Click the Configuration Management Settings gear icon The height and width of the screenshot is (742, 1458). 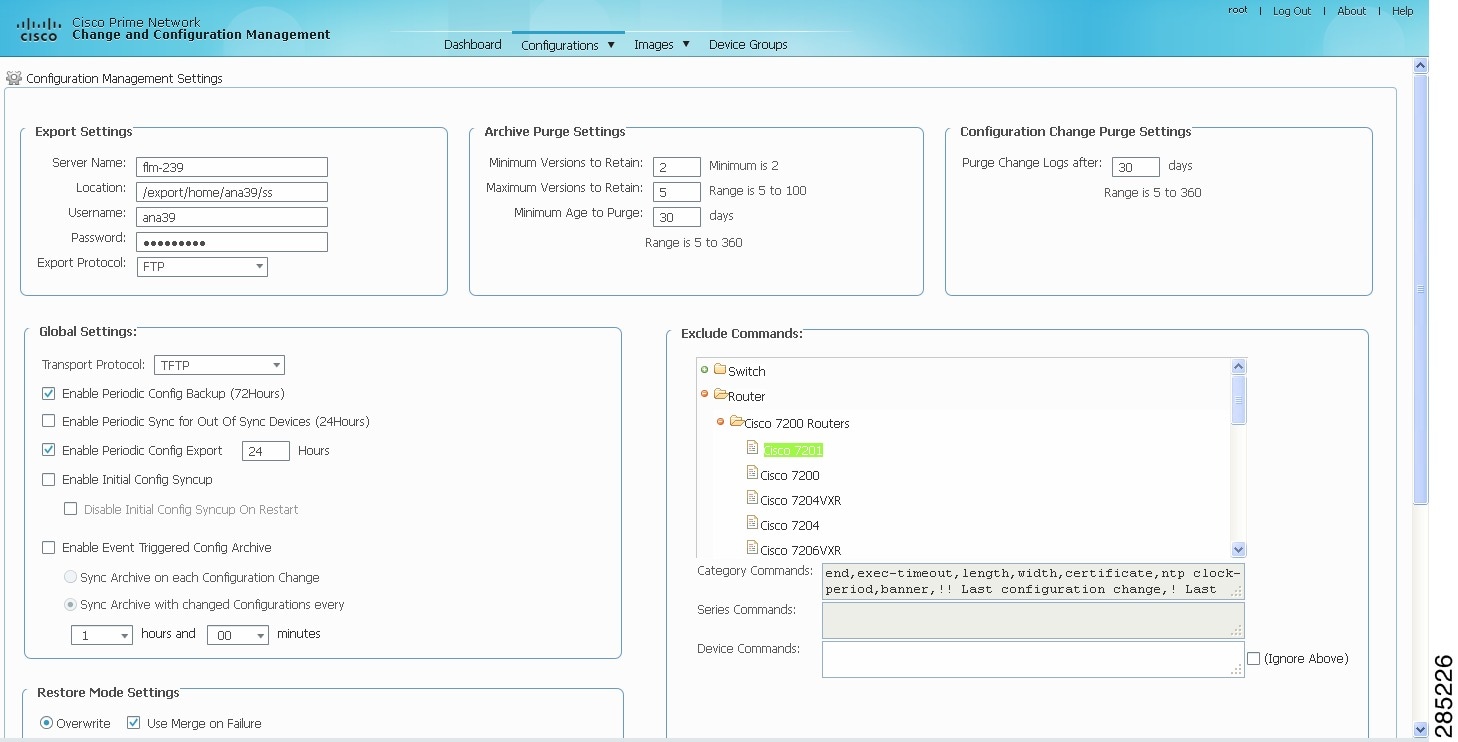[x=13, y=78]
